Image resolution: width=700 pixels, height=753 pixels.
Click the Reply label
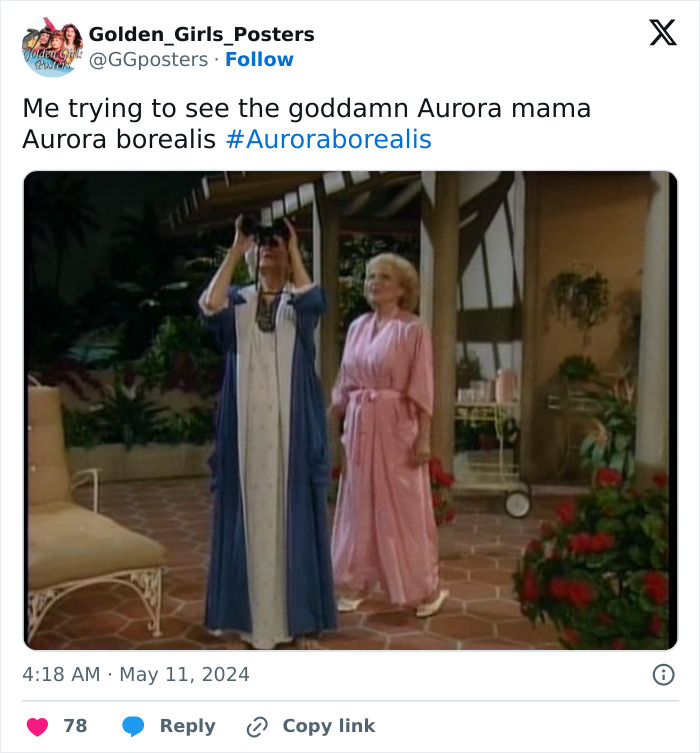tap(187, 726)
